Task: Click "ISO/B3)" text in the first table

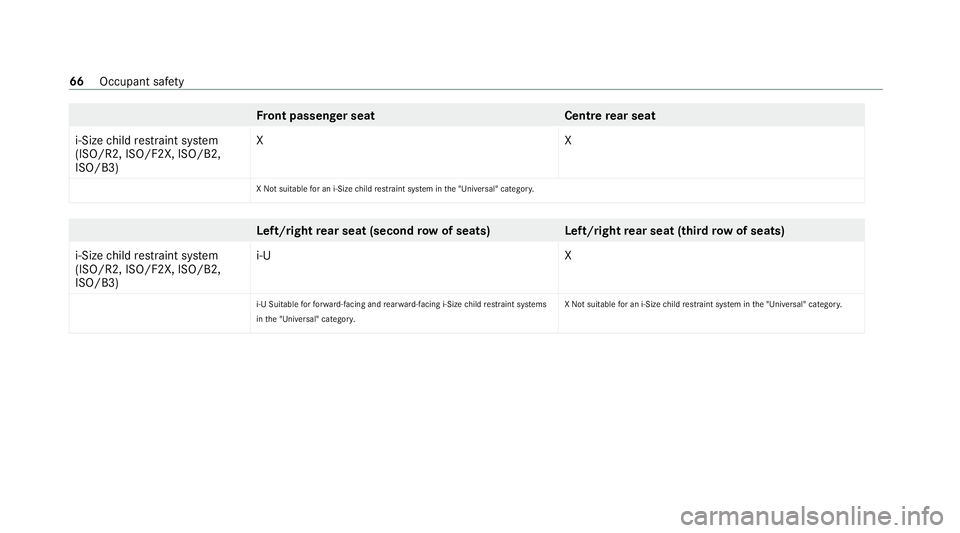Action: click(x=97, y=168)
